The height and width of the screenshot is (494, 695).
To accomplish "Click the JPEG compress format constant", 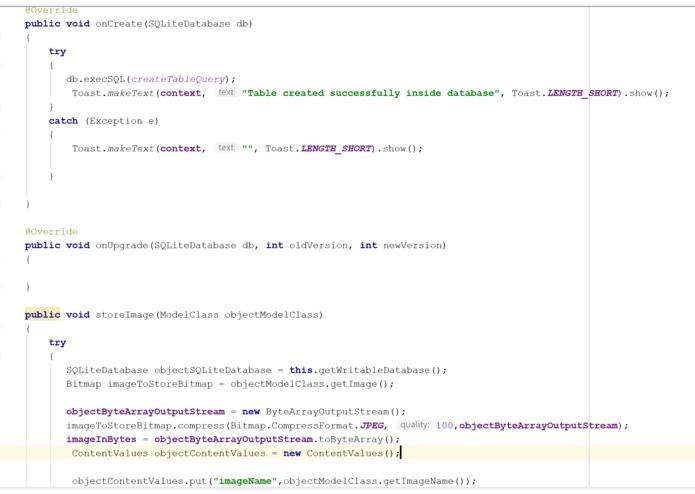I will [371, 425].
